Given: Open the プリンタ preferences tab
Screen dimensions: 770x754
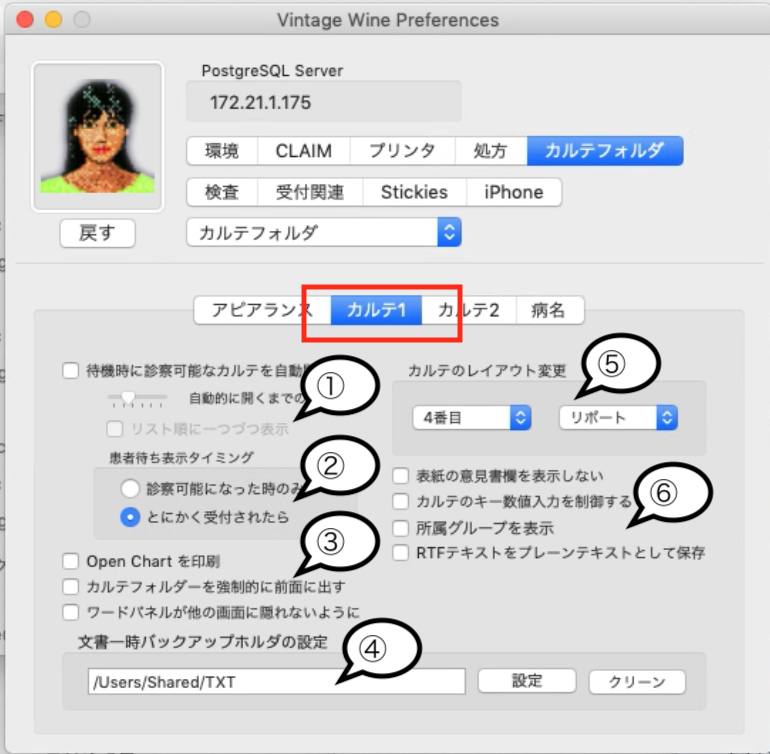Looking at the screenshot, I should click(x=401, y=151).
